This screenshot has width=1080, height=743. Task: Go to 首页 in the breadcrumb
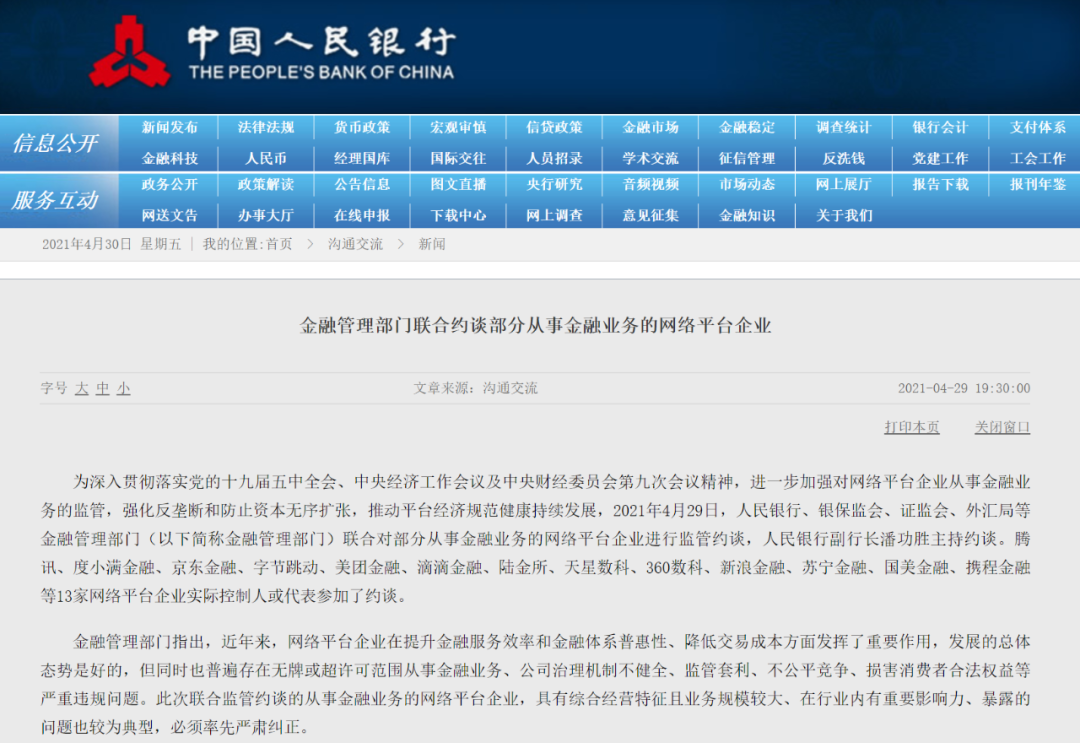coord(279,244)
